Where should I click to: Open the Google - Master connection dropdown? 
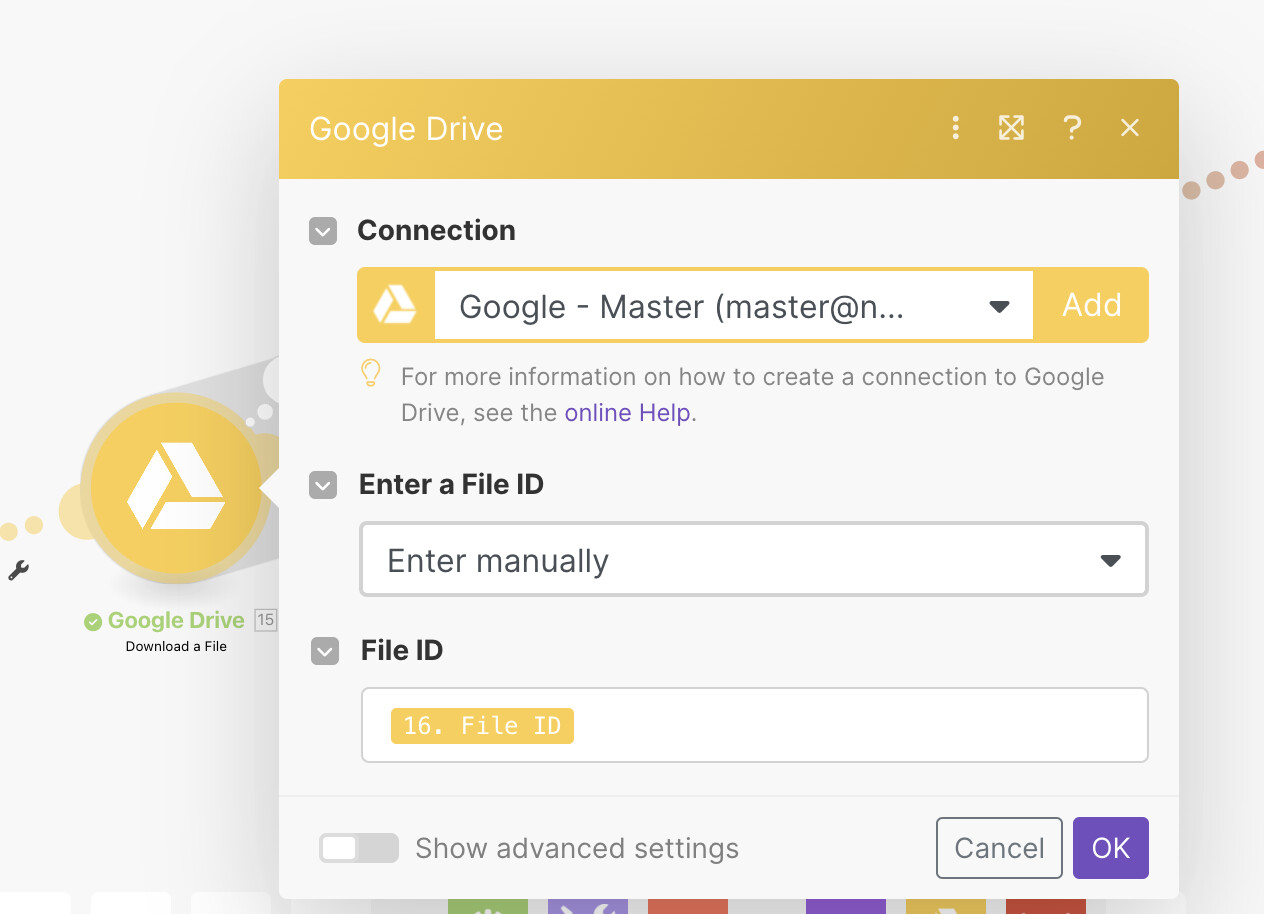[x=733, y=305]
